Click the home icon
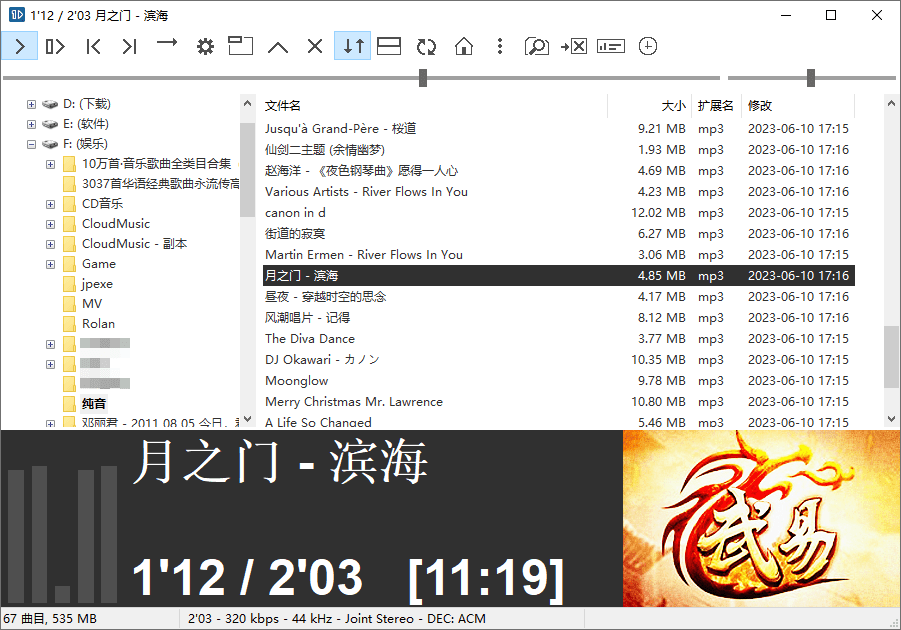901x630 pixels. tap(464, 46)
